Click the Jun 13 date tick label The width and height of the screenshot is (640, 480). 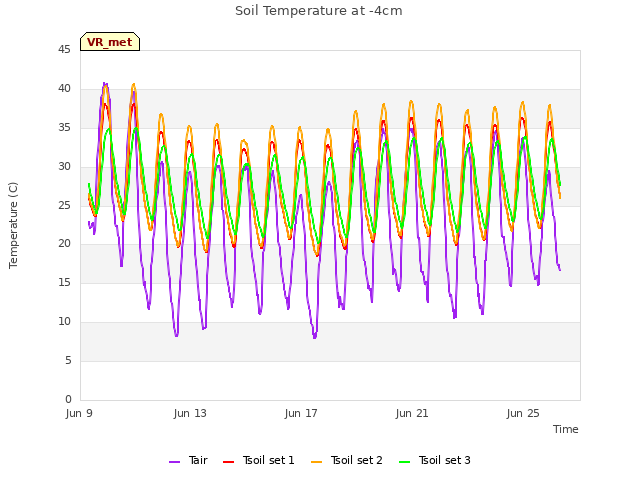pos(190,413)
